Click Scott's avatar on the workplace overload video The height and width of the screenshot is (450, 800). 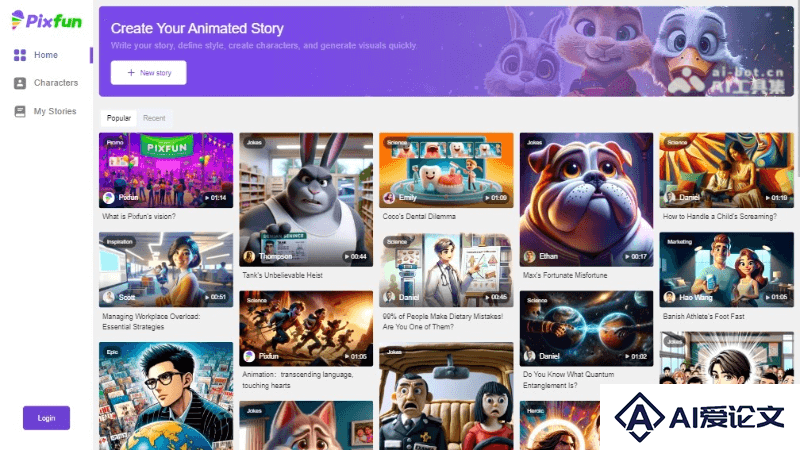[x=109, y=297]
